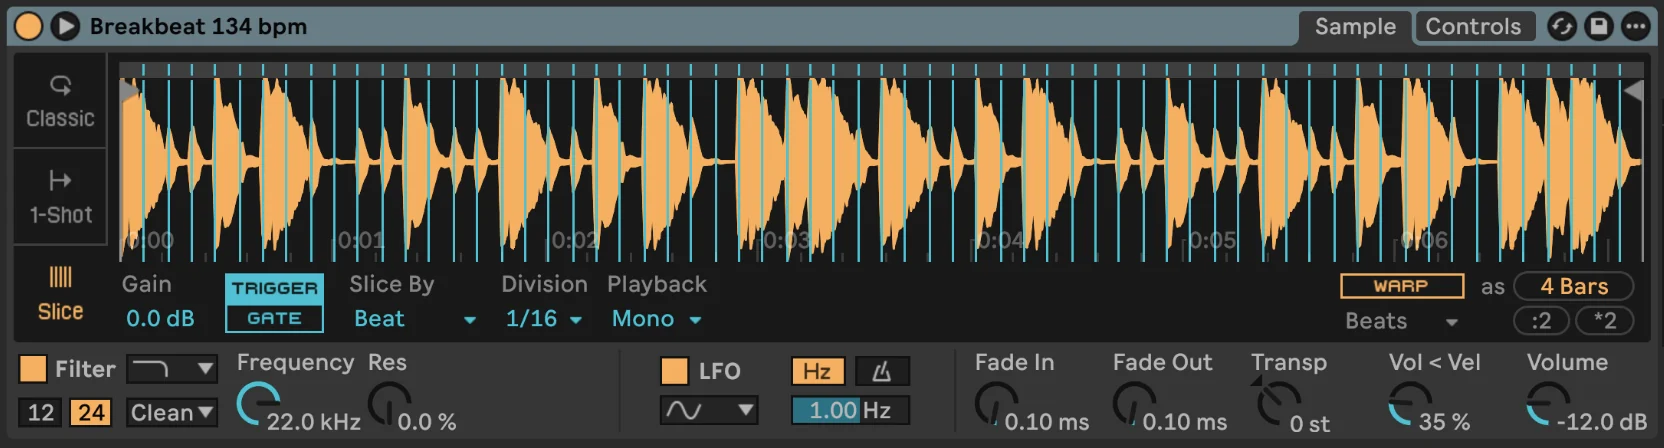Viewport: 1664px width, 448px height.
Task: Open the Division 1/16 dropdown
Action: [543, 319]
